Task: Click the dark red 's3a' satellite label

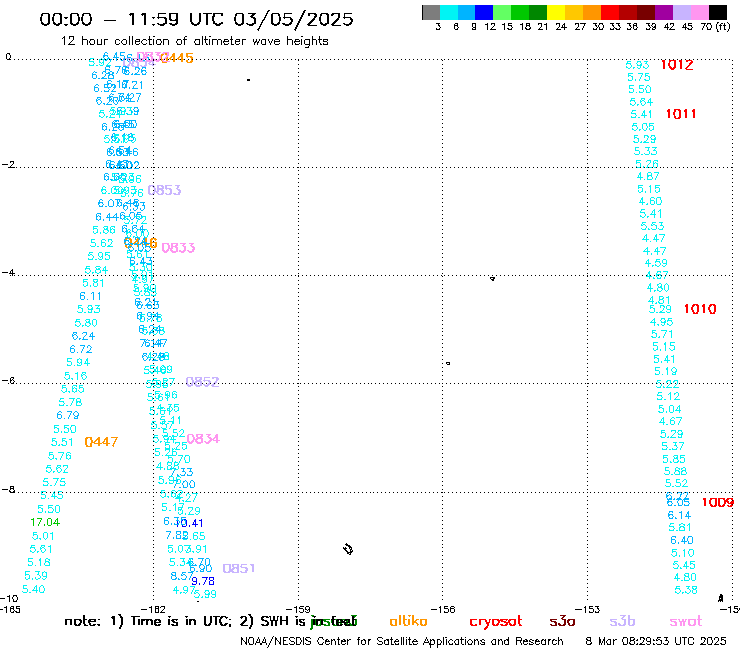Action: 562,622
